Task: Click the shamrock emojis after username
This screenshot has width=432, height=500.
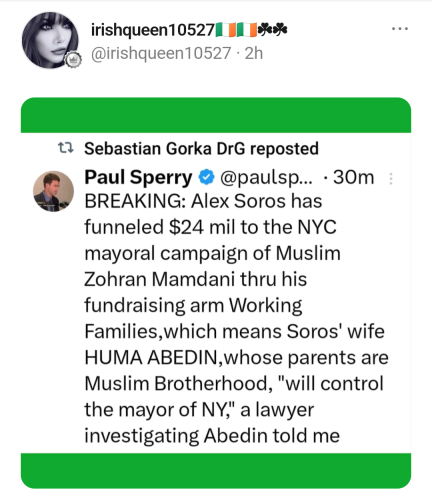Action: [x=273, y=29]
